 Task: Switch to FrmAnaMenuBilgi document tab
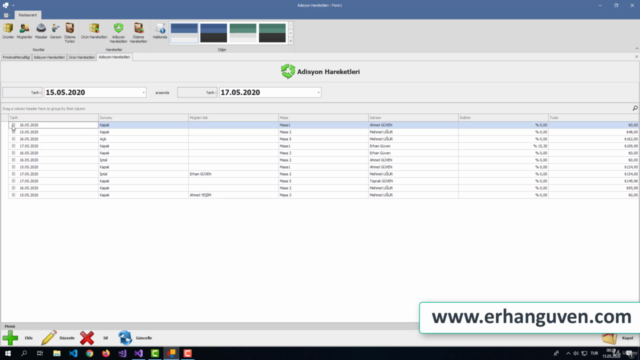pyautogui.click(x=16, y=57)
